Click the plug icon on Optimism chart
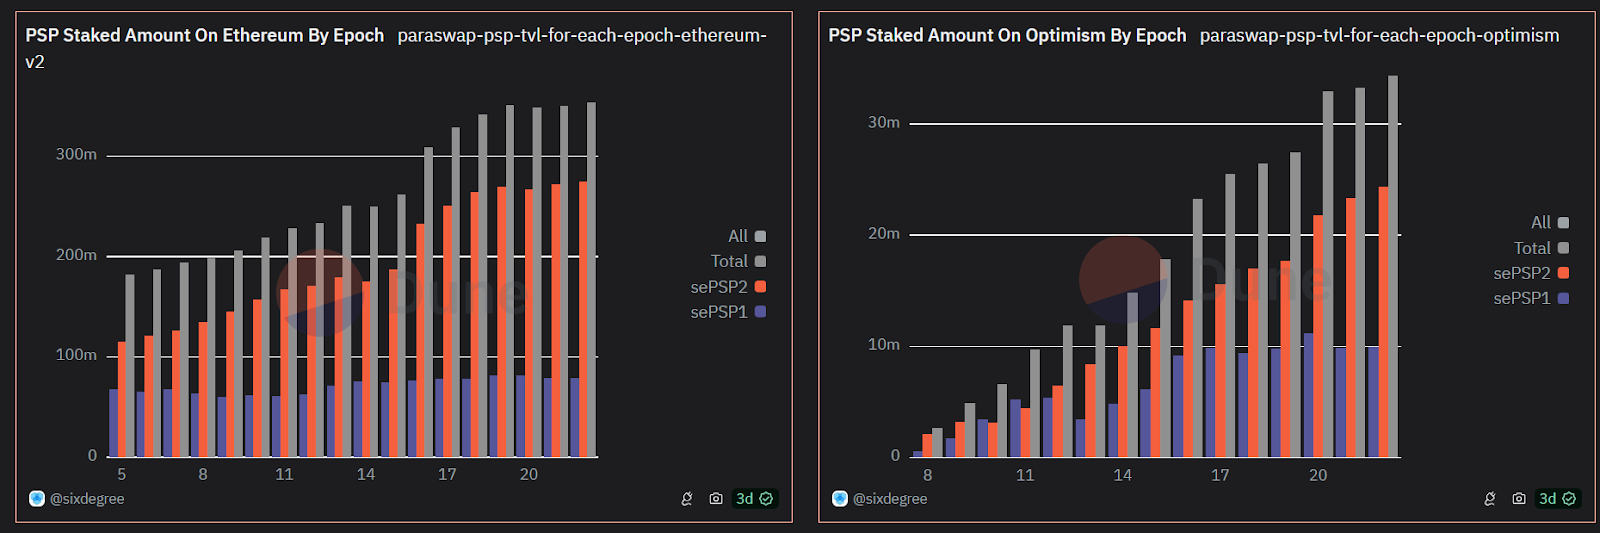Image resolution: width=1600 pixels, height=533 pixels. coord(1490,498)
